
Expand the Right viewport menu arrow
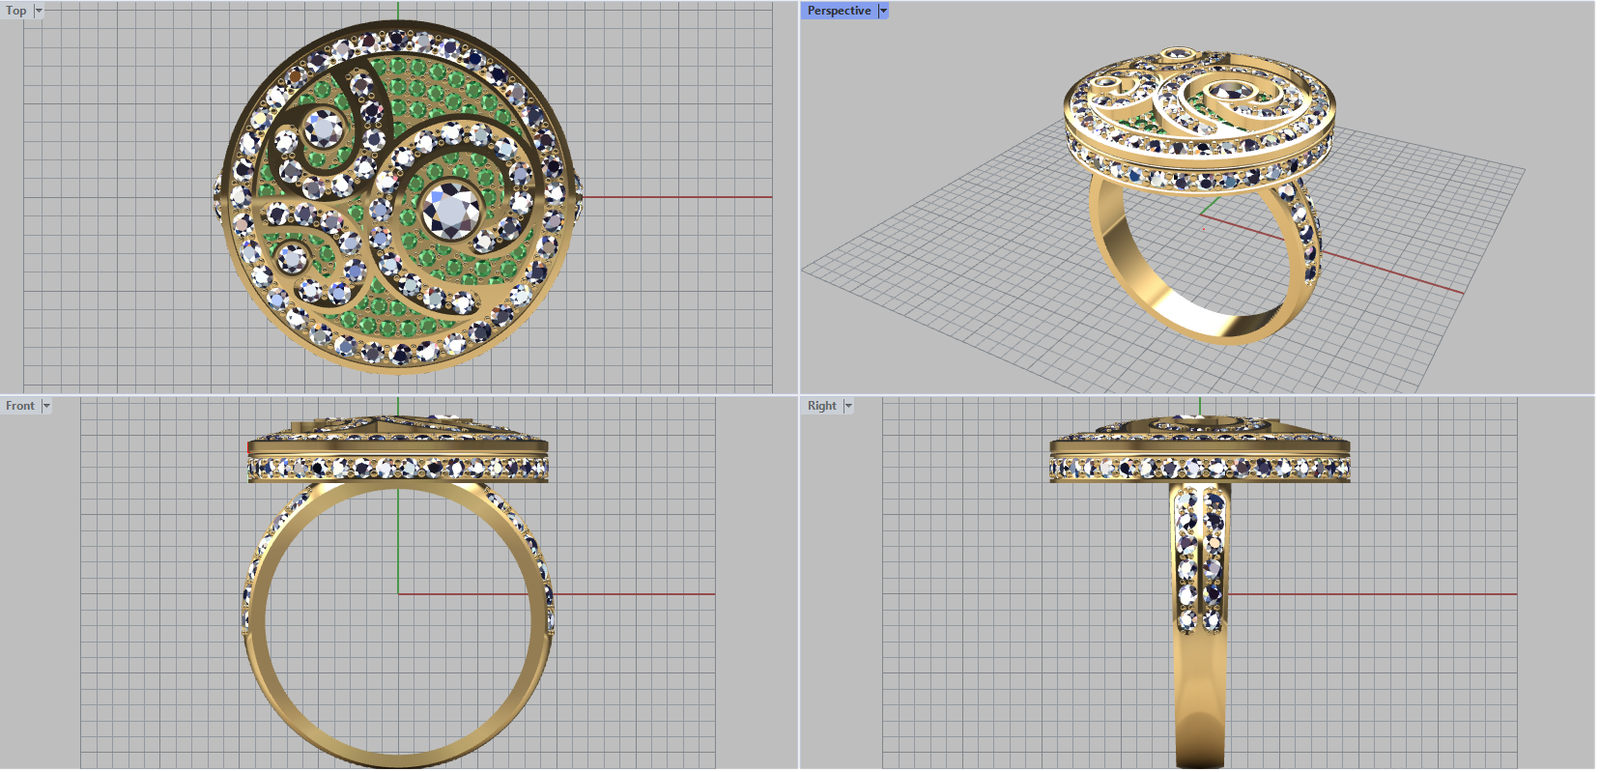click(x=848, y=406)
